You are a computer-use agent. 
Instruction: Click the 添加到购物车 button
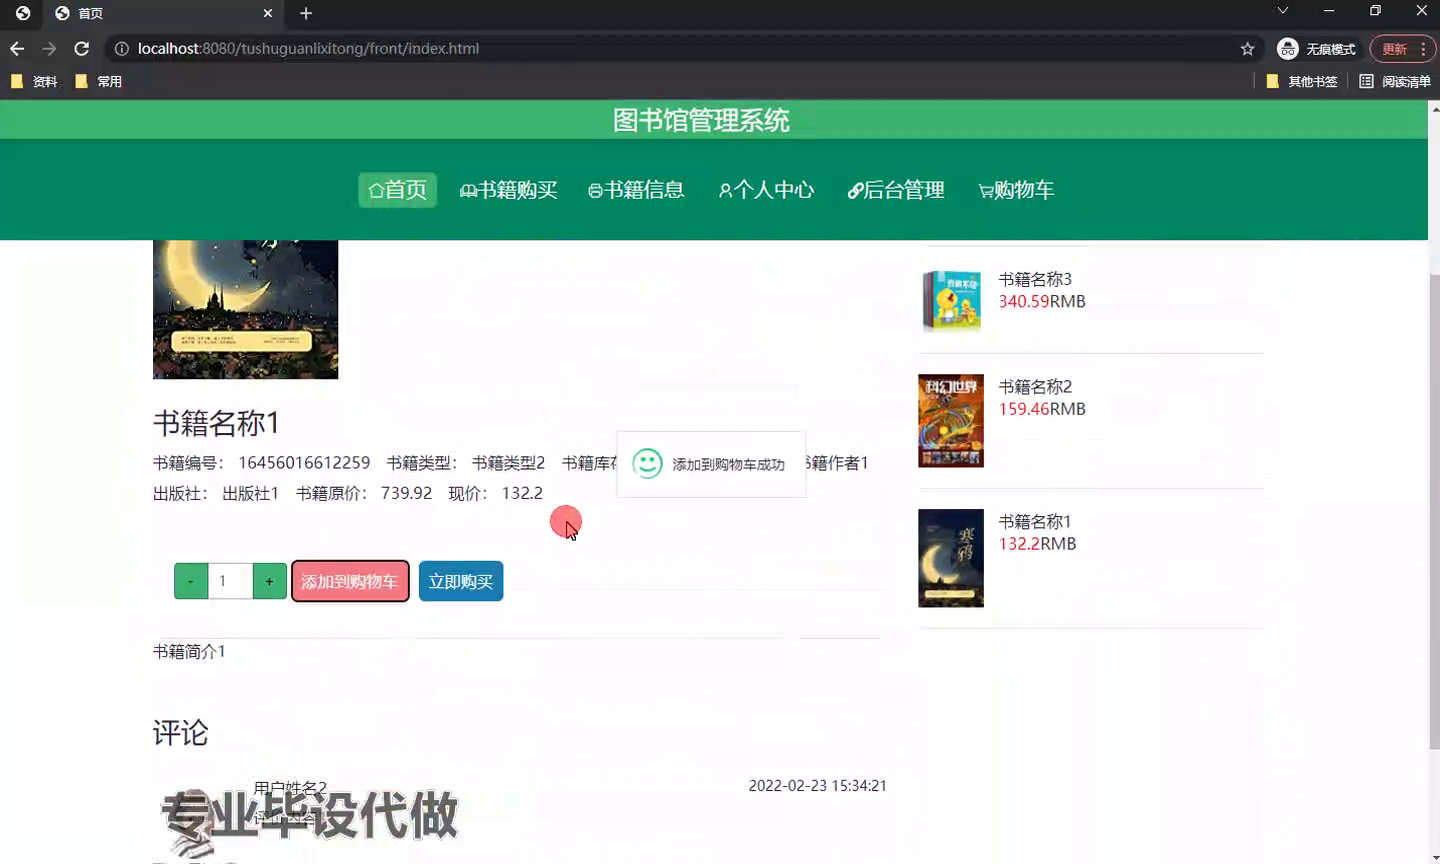point(350,581)
